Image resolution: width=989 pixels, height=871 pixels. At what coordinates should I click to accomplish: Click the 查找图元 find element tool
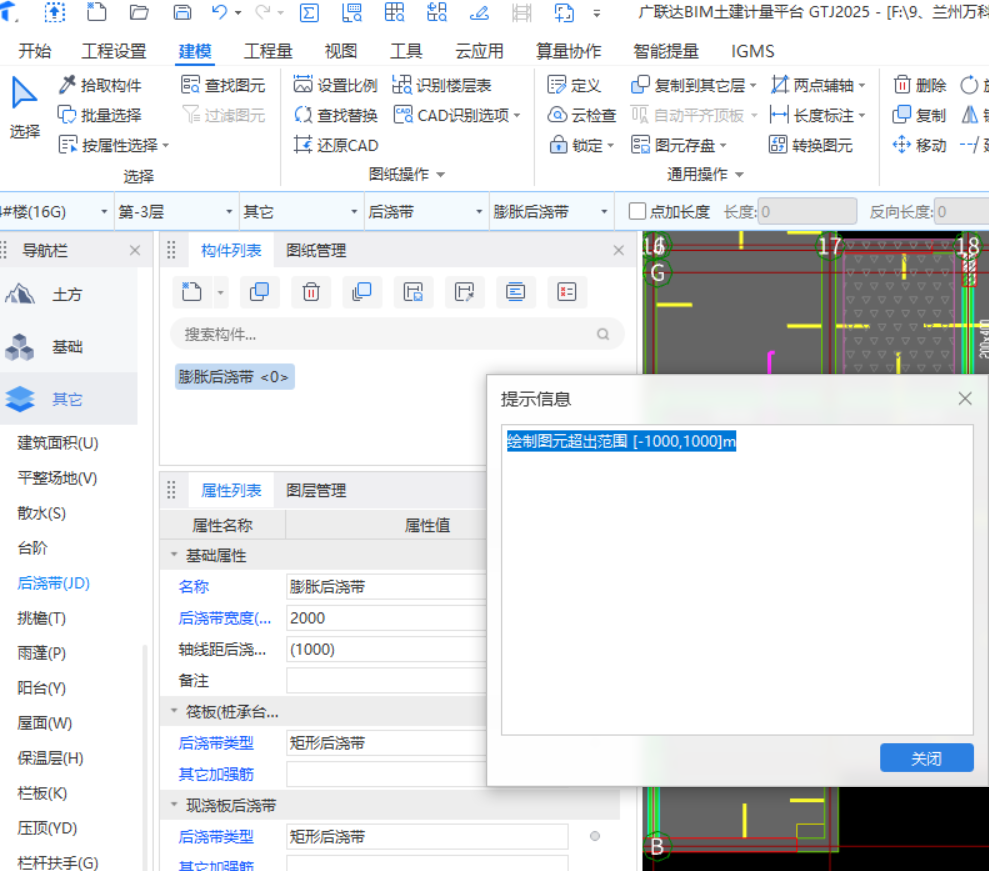[x=223, y=85]
